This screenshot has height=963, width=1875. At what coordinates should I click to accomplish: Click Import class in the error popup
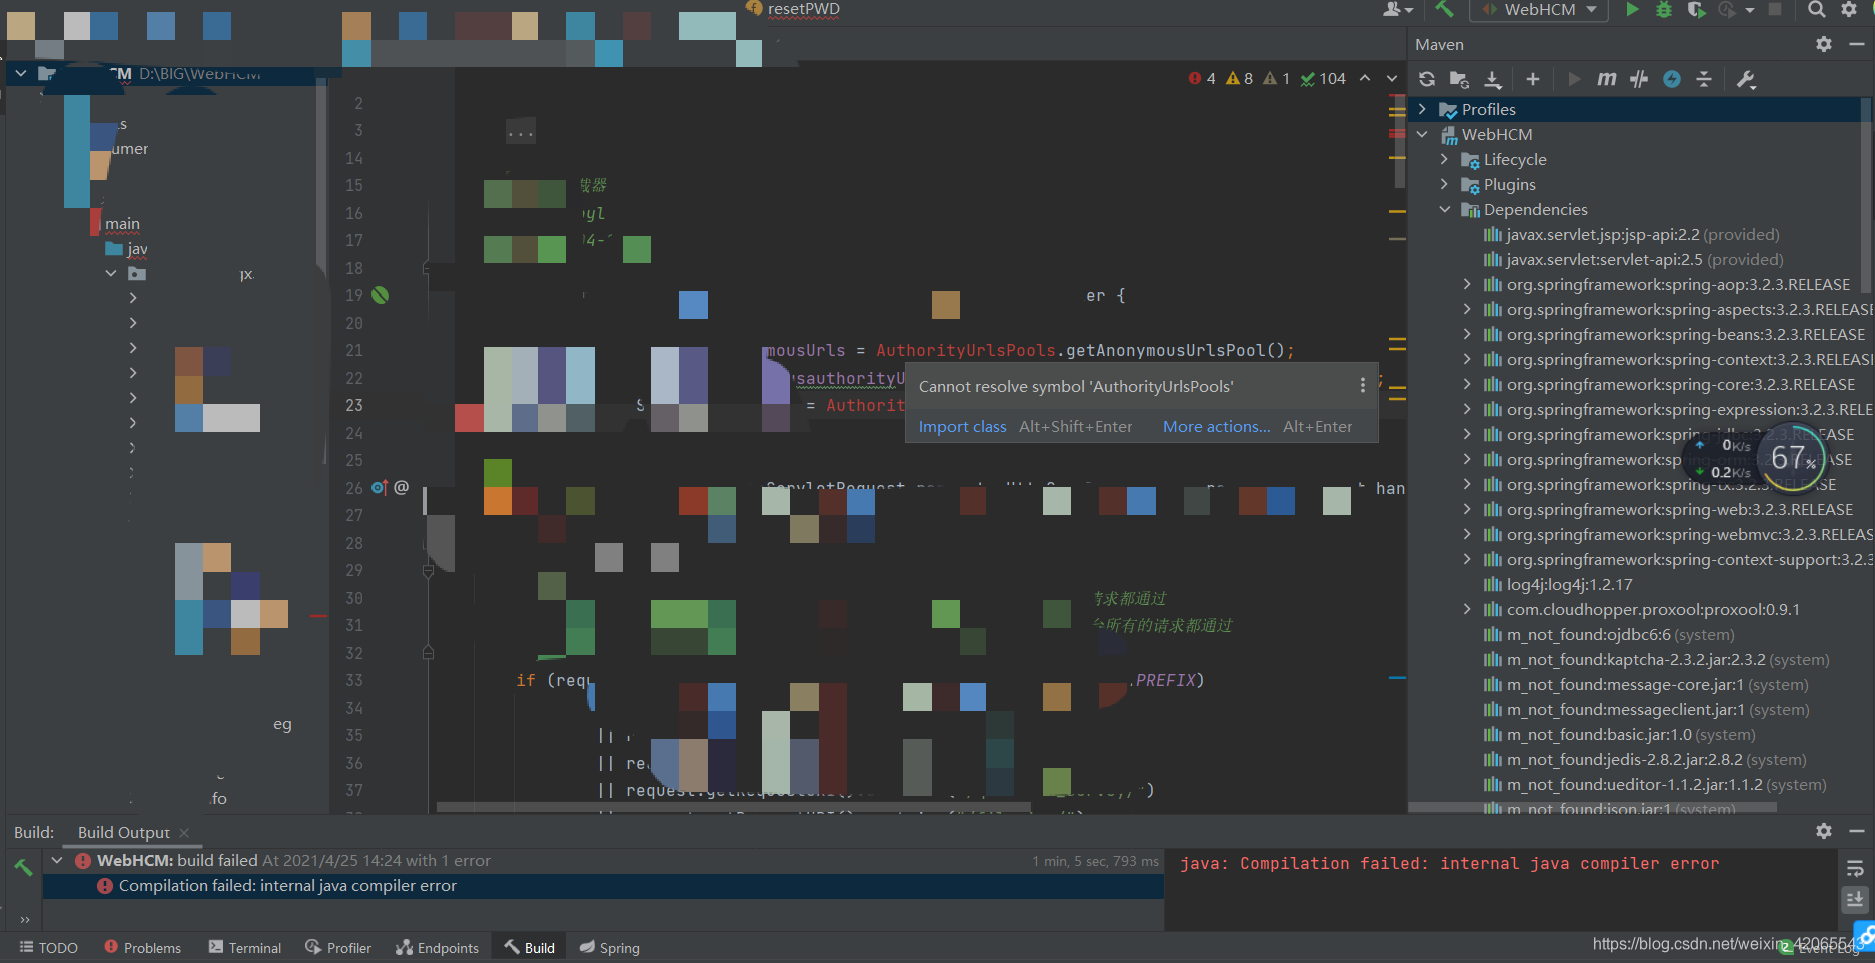point(961,426)
